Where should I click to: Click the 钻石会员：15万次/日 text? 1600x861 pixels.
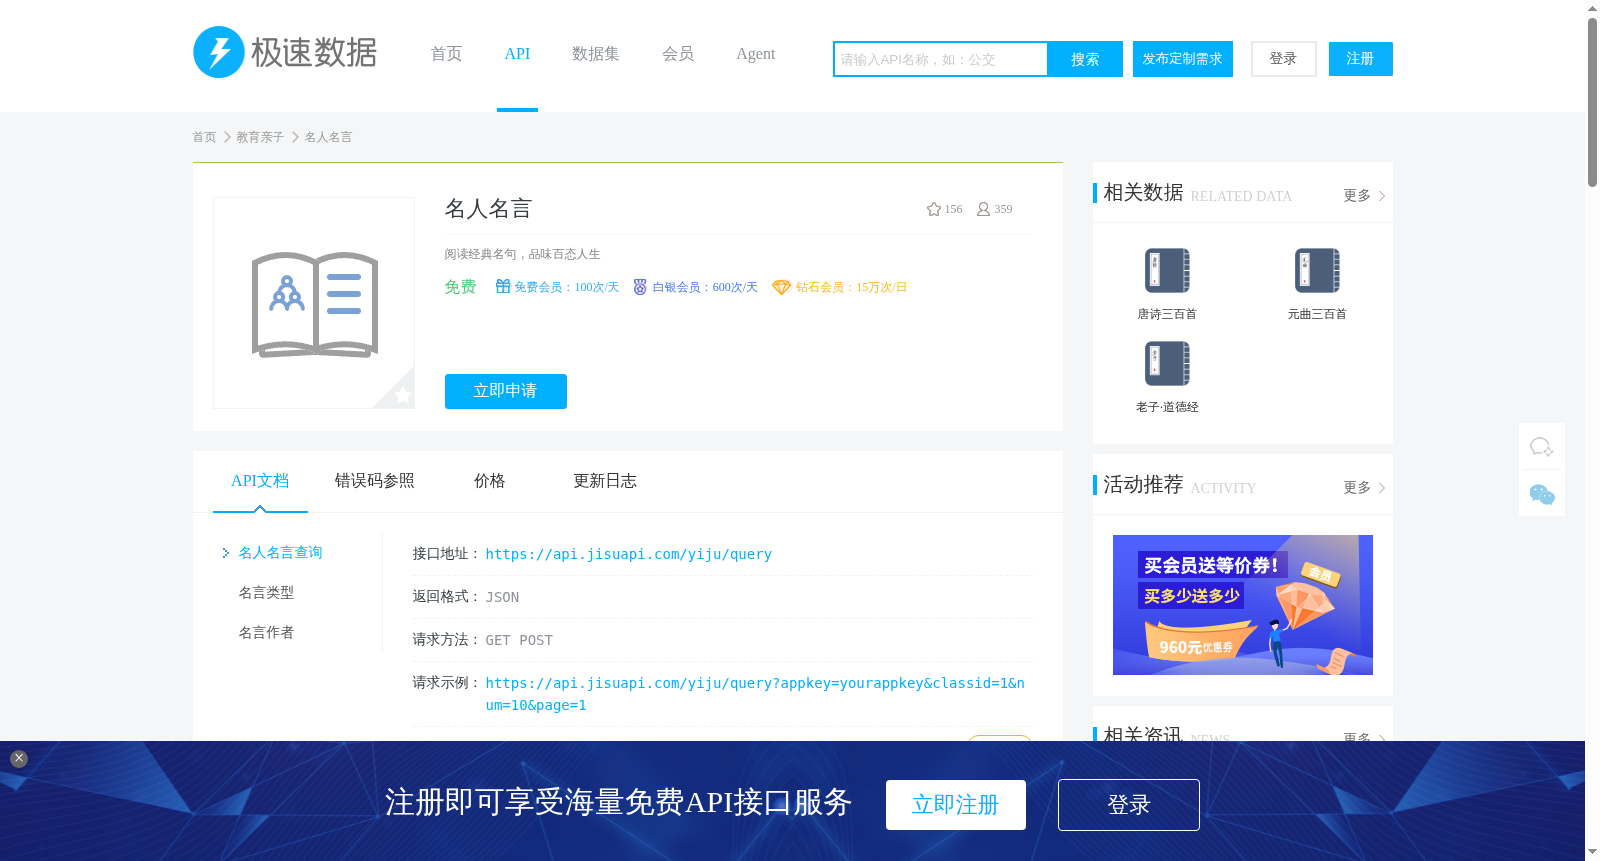(x=852, y=287)
